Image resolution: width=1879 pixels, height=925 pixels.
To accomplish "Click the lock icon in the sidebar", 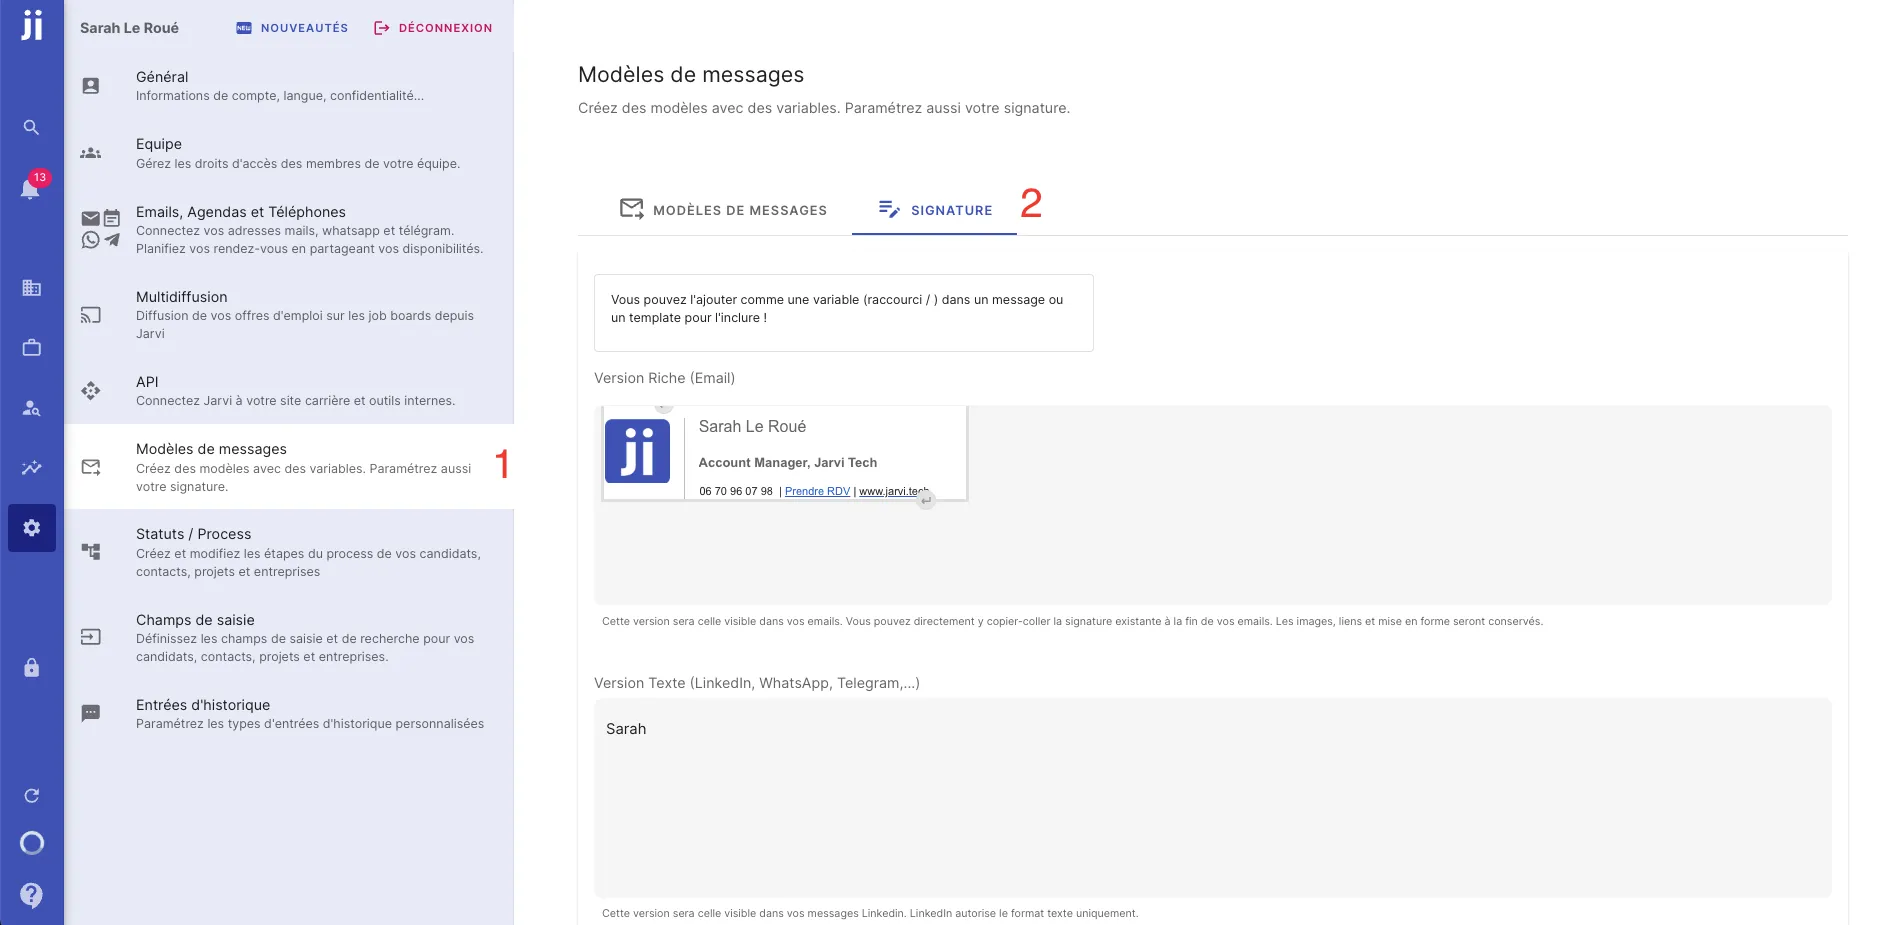I will 31,666.
